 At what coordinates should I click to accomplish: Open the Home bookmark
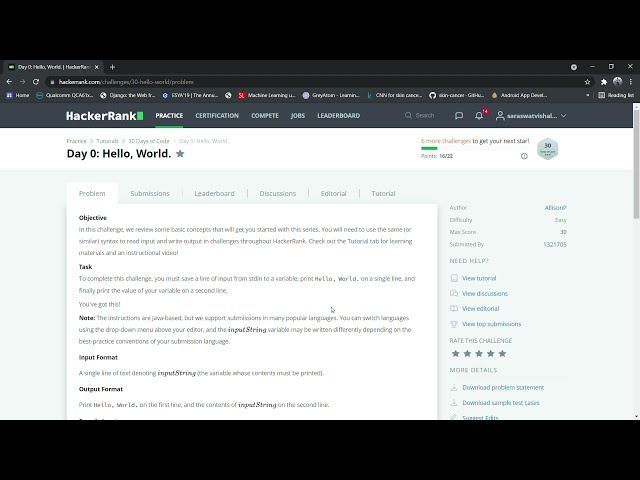click(x=18, y=95)
